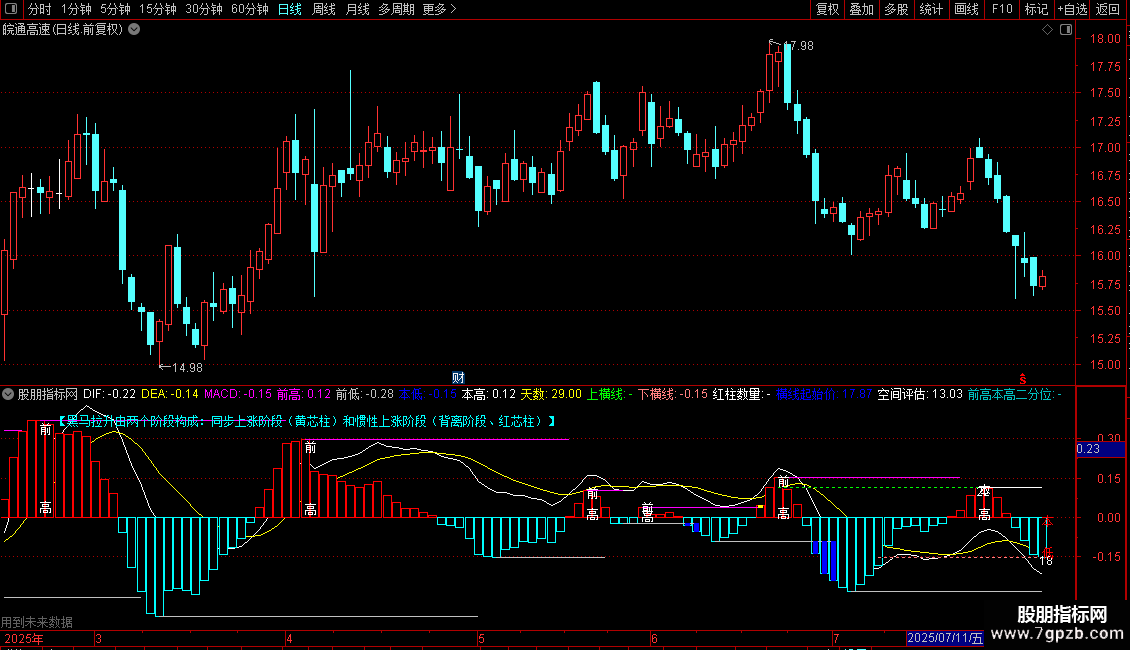
Task: Click the 皖通高速(日线.前复权) chart title
Action: point(63,30)
